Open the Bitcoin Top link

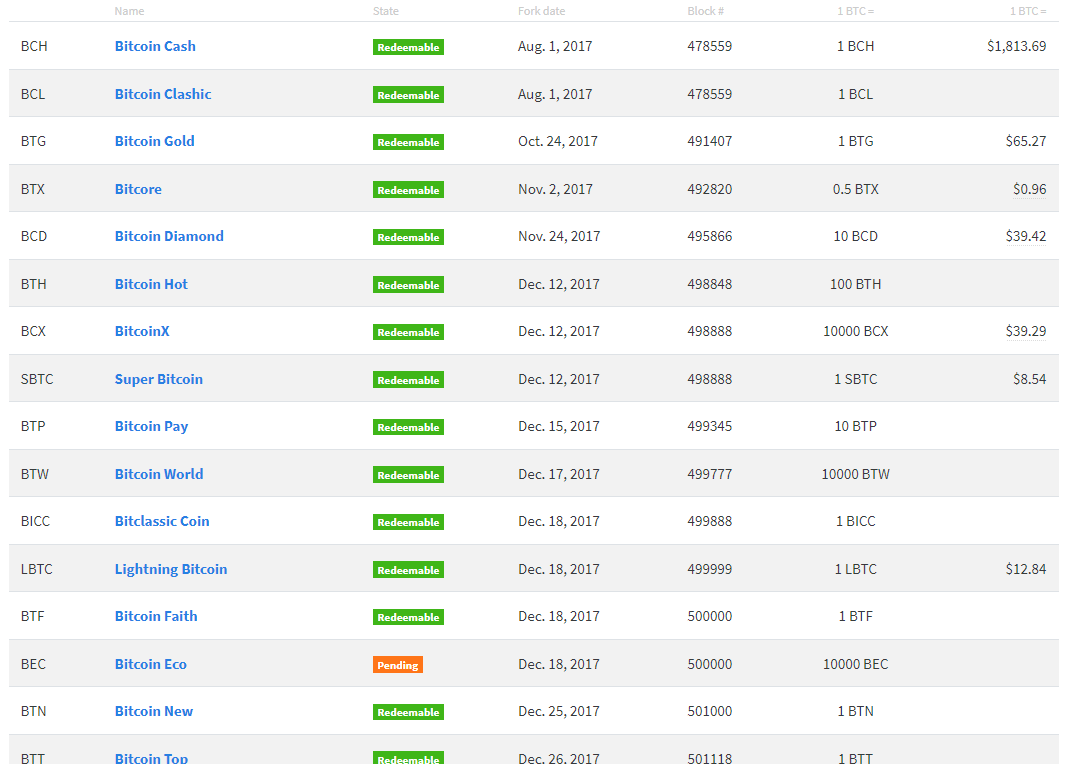point(151,758)
